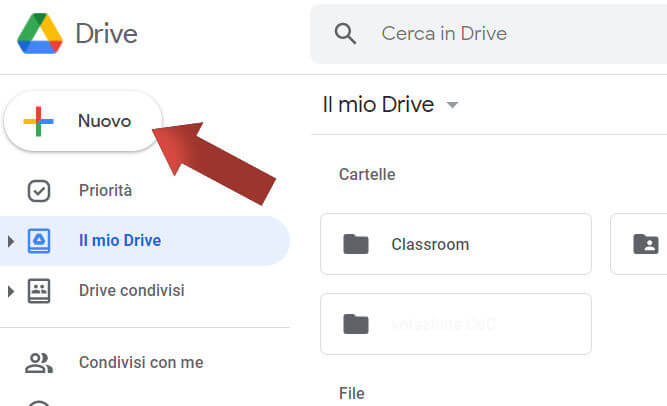Click the shared folder icon beside Classroom

646,244
